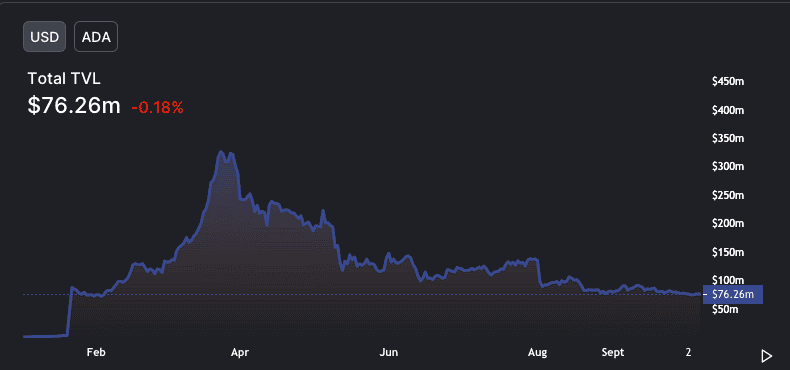Click the $250m y-axis label
The width and height of the screenshot is (790, 370).
coord(728,195)
